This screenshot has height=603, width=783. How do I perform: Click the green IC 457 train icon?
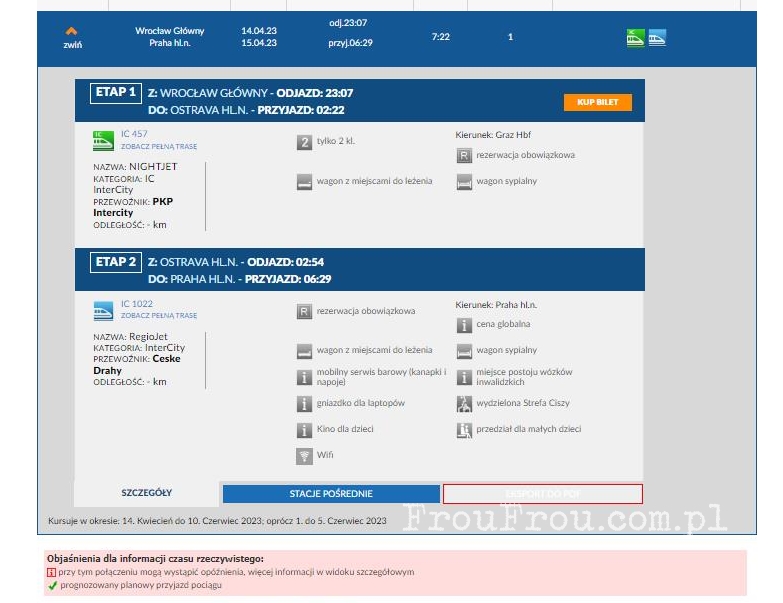(x=103, y=140)
